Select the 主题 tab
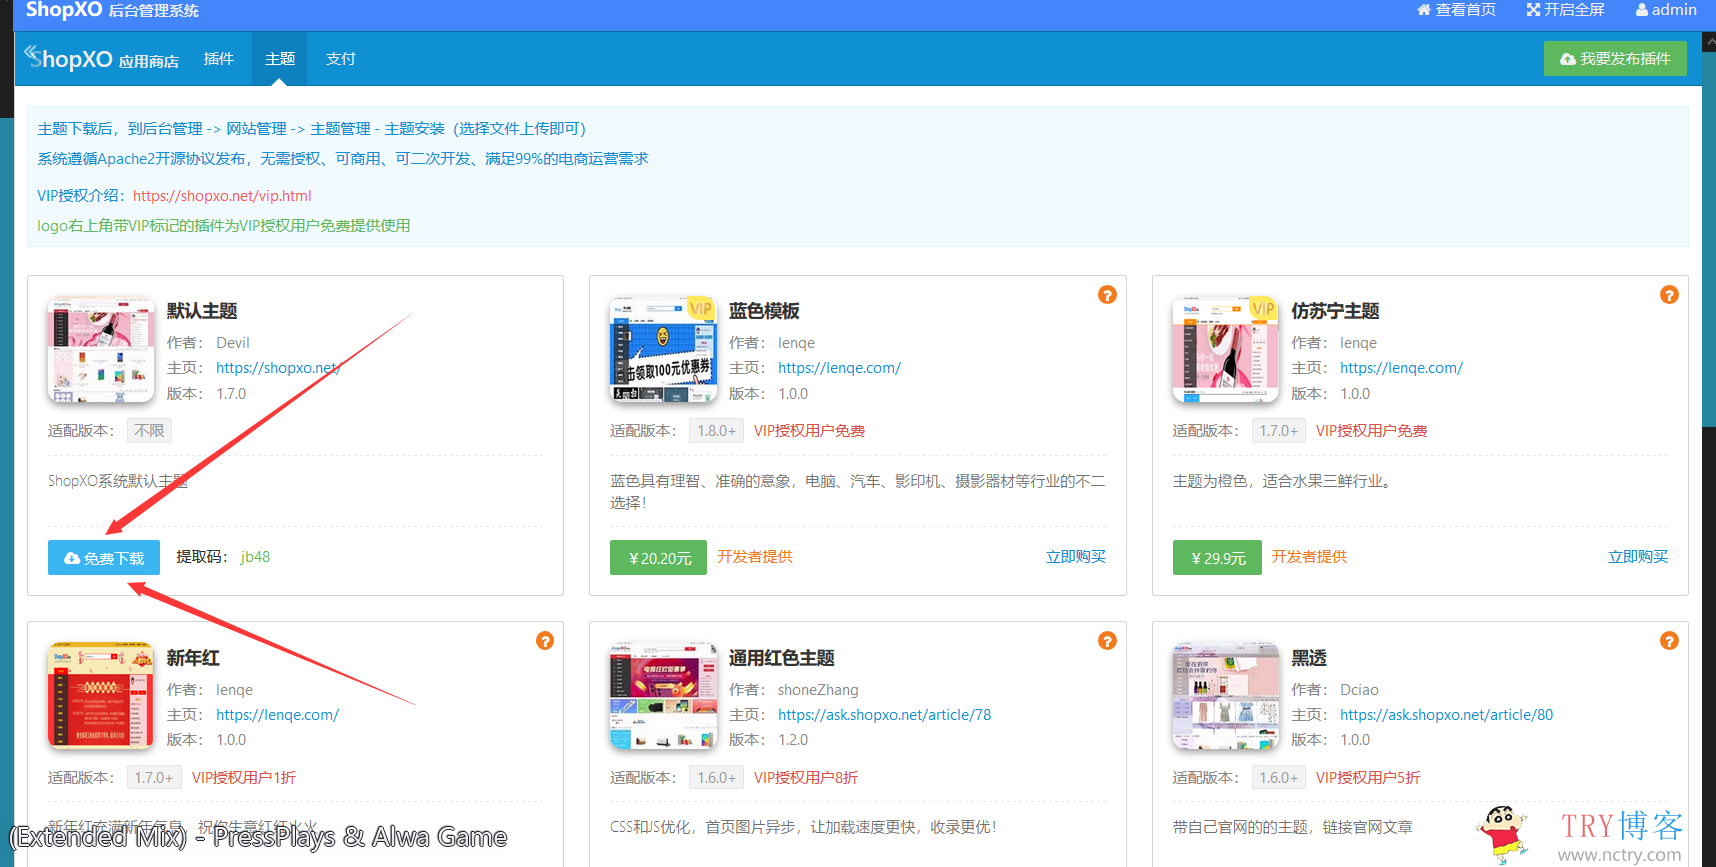Viewport: 1716px width, 867px height. pos(280,59)
